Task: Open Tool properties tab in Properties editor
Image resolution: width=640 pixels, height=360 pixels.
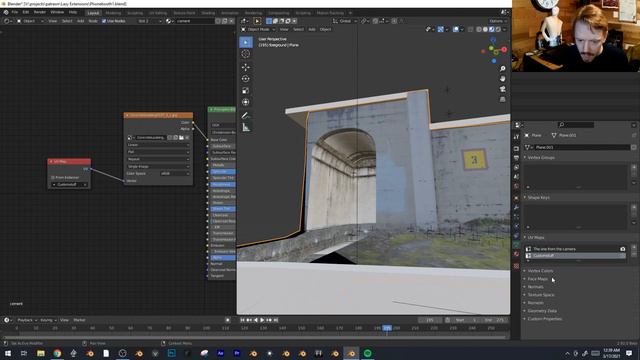Action: coord(516,137)
